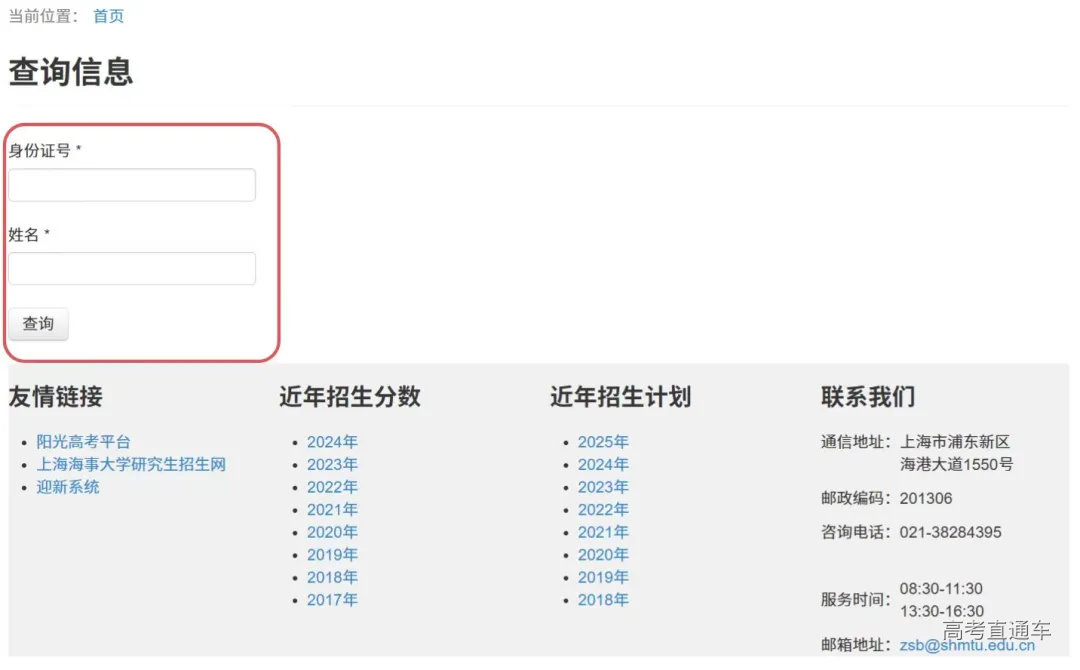The image size is (1080, 670).
Task: Open the 2017年 scores link
Action: tap(332, 599)
